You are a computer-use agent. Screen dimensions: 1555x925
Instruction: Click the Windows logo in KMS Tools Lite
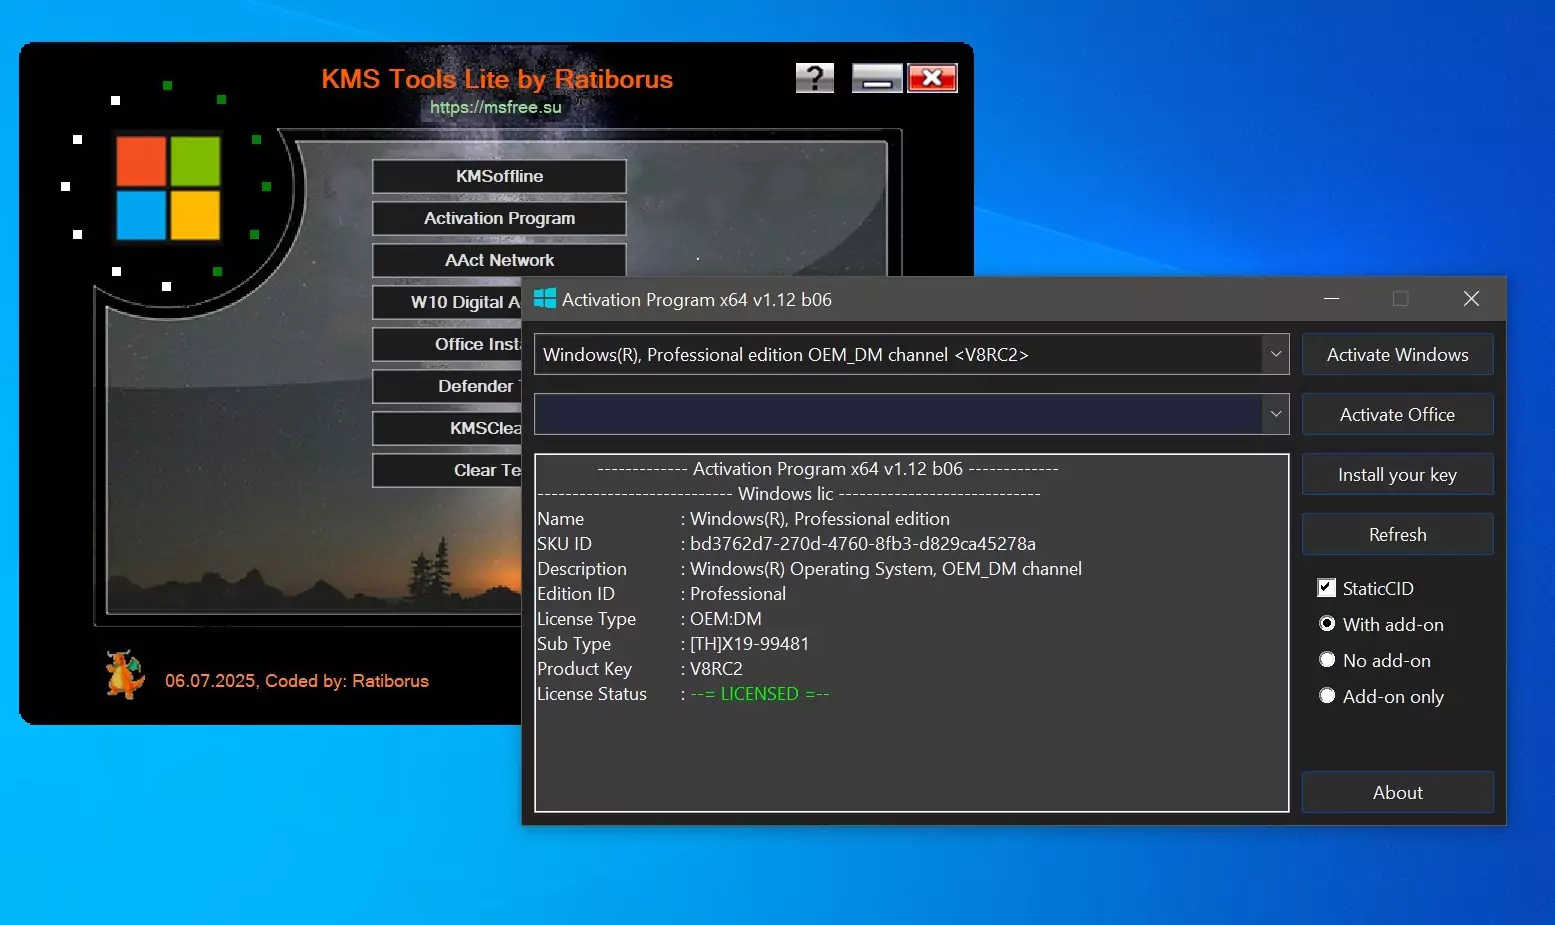click(168, 188)
